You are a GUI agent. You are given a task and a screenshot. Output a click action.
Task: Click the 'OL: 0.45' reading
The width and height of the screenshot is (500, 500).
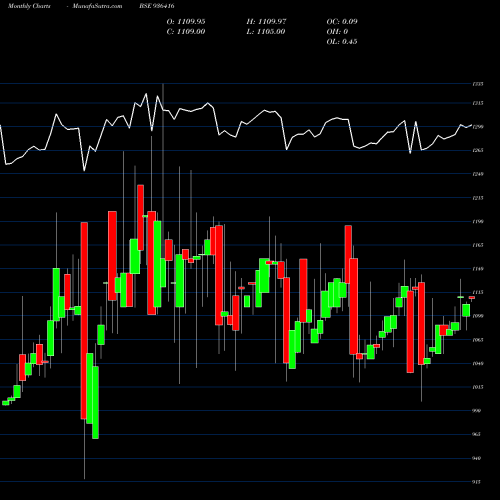[x=342, y=42]
